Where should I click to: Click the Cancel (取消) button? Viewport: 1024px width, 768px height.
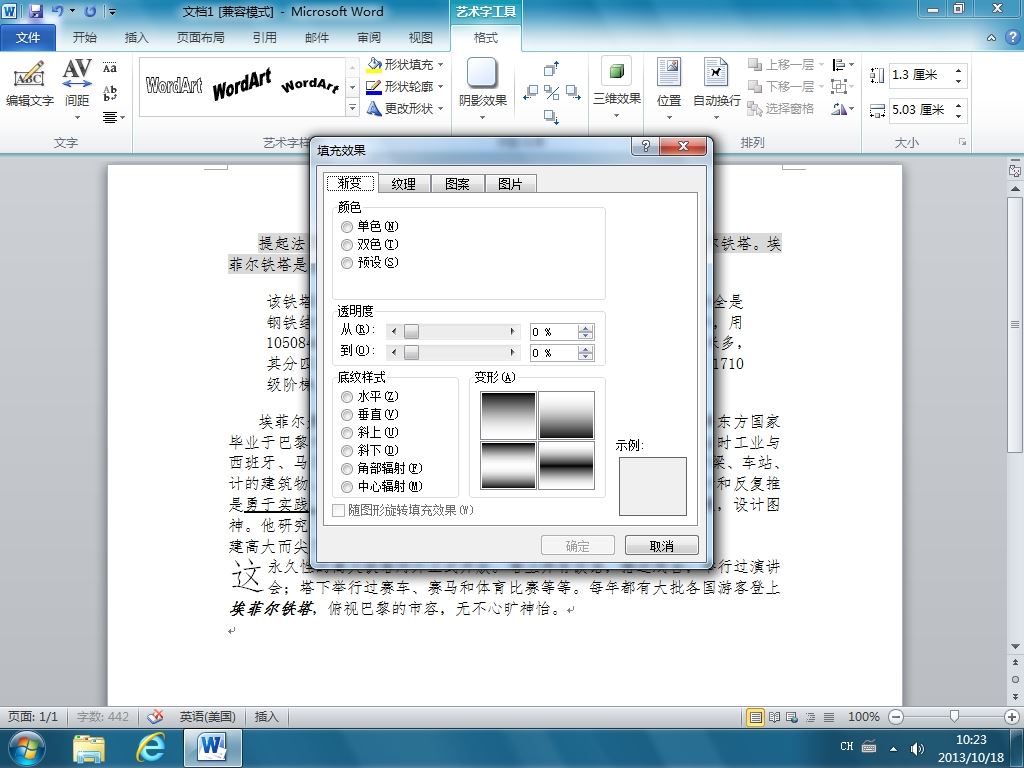(662, 545)
